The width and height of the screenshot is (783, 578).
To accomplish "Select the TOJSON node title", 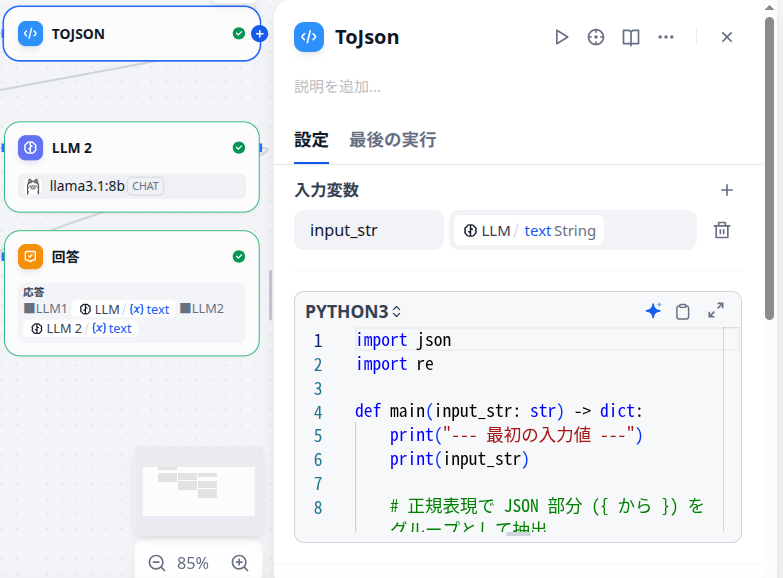I will pos(78,34).
